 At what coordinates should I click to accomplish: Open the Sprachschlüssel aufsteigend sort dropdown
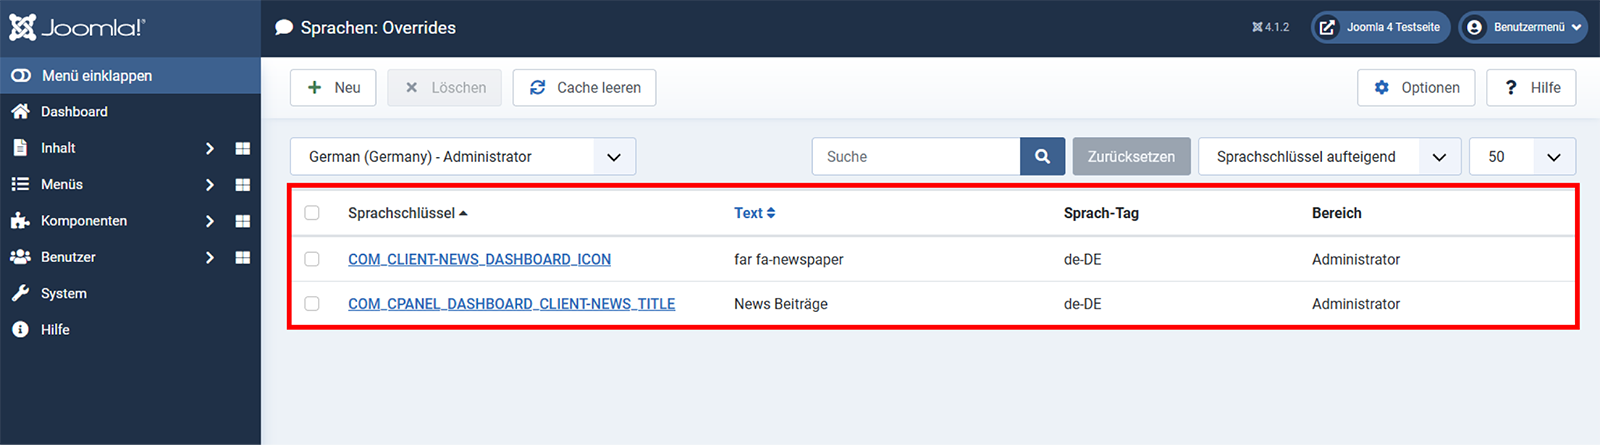[1329, 157]
